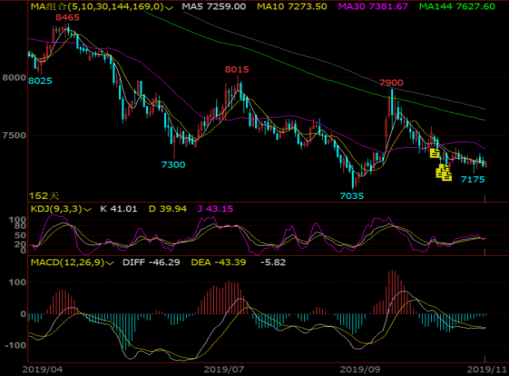Screen dimensions: 509x376
Task: Click the 7175 low price label
Action: click(473, 180)
